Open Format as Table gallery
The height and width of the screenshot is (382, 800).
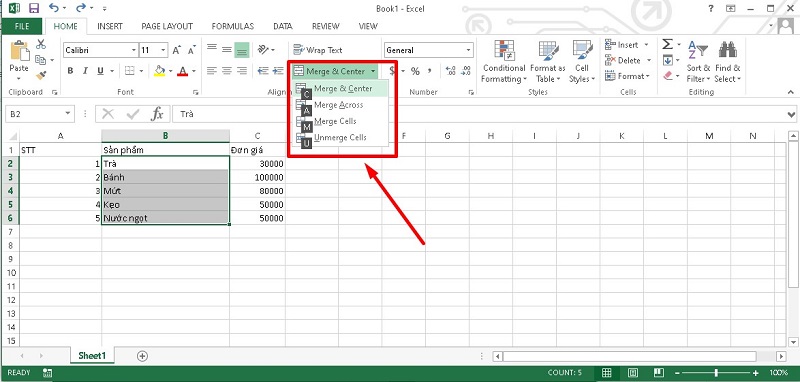pyautogui.click(x=548, y=62)
